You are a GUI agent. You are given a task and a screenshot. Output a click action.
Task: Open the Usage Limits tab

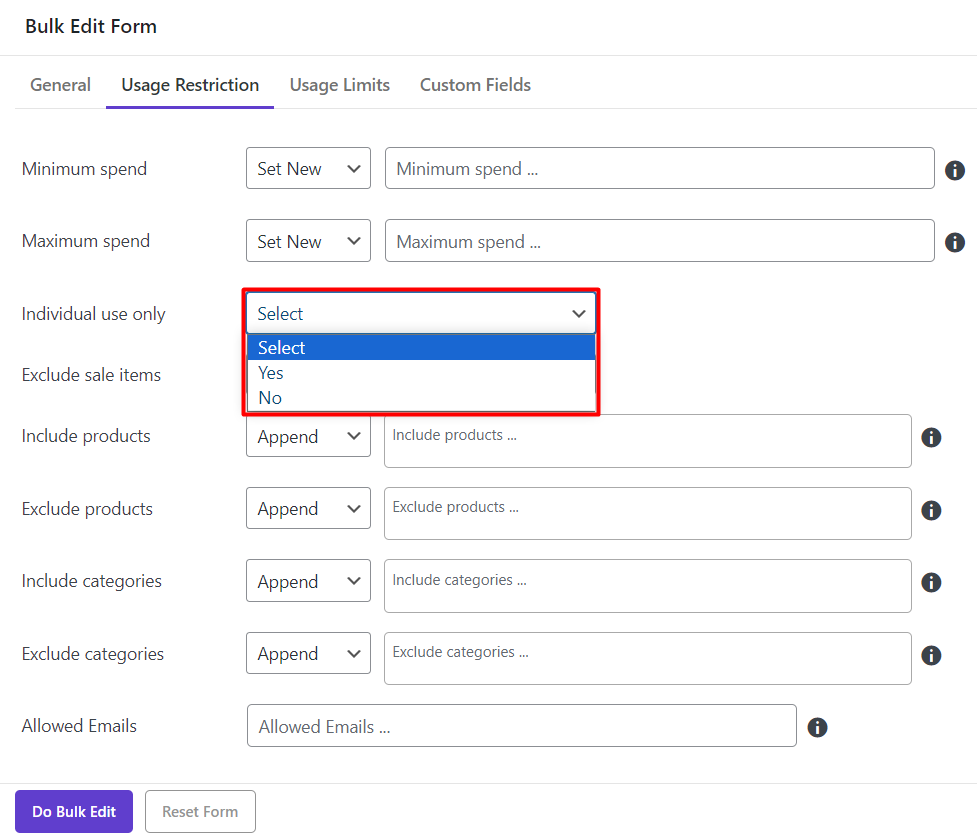[339, 85]
